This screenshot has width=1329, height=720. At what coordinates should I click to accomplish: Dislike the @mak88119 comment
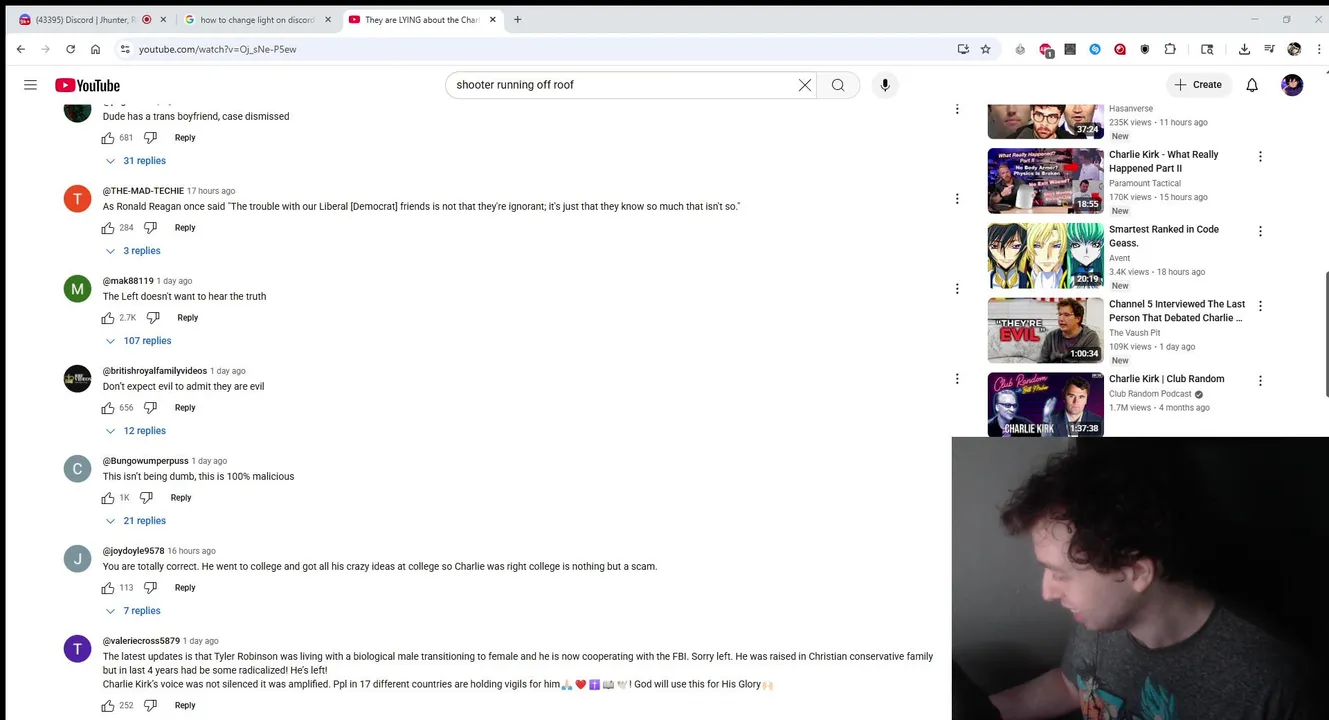coord(153,318)
